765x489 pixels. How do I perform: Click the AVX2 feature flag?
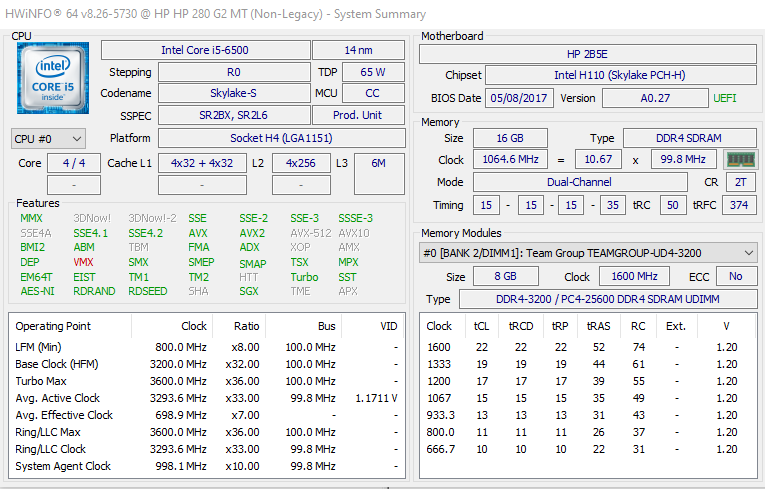point(252,233)
